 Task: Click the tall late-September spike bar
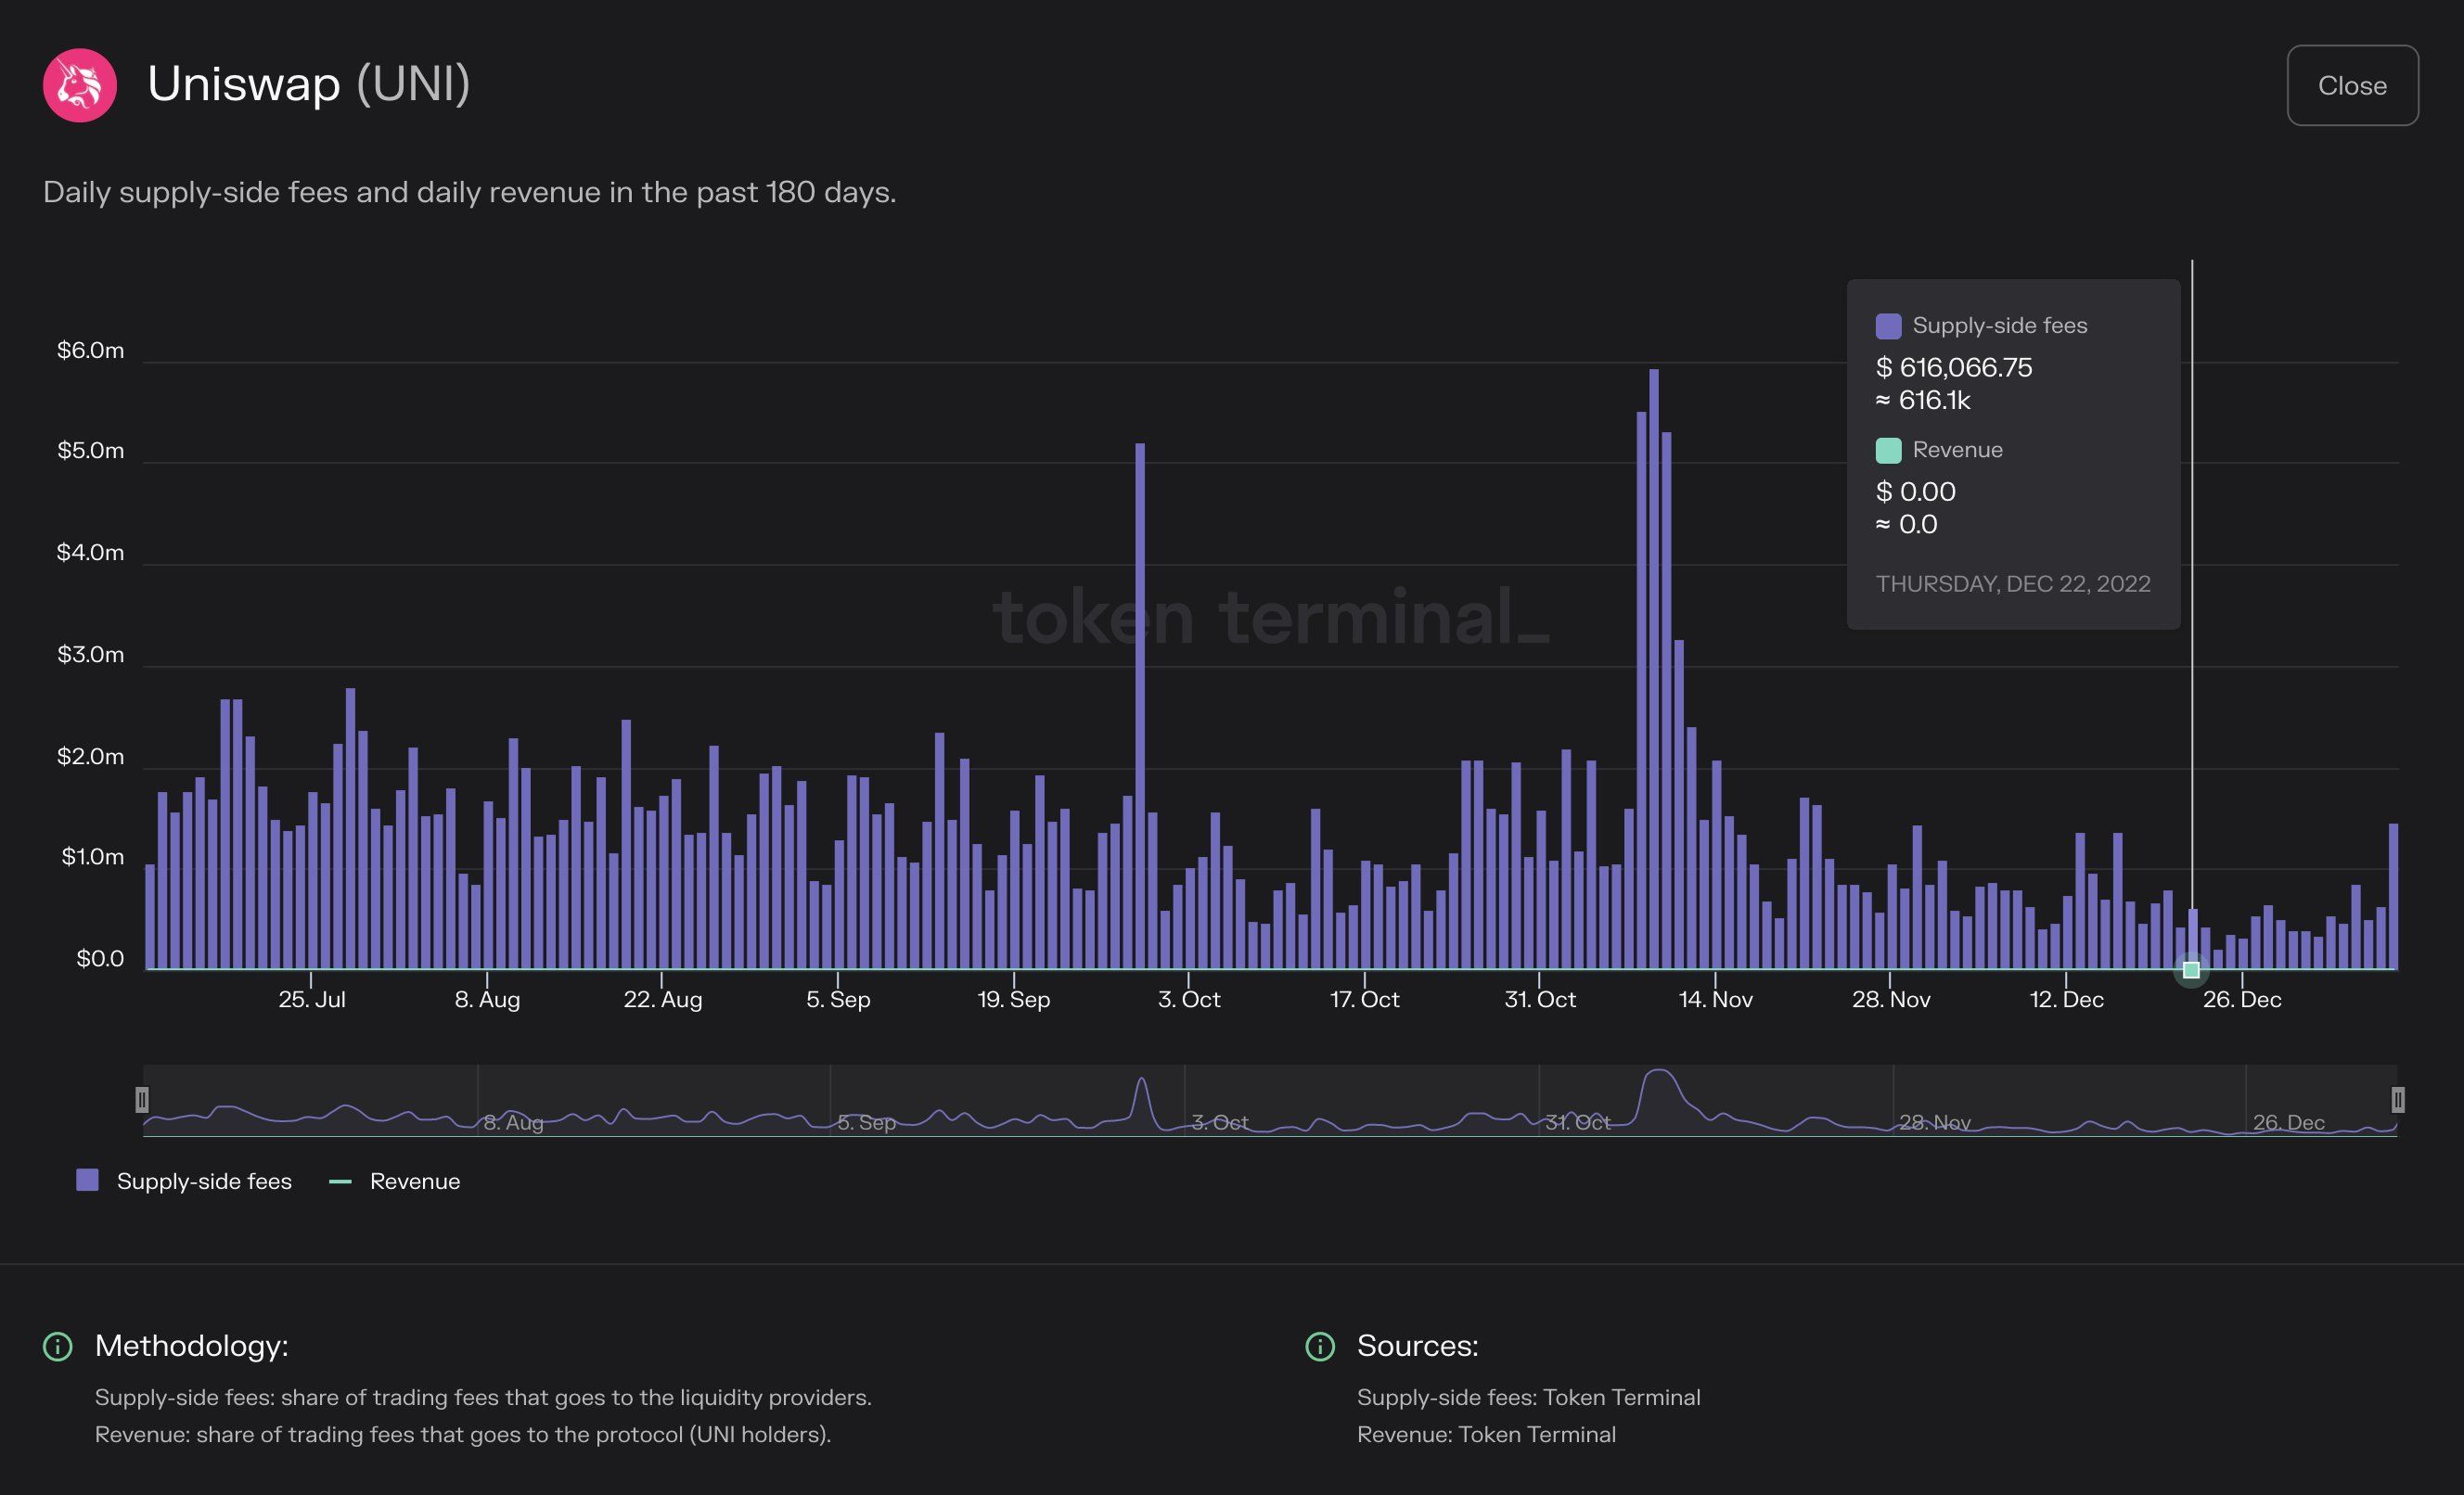[1140, 700]
